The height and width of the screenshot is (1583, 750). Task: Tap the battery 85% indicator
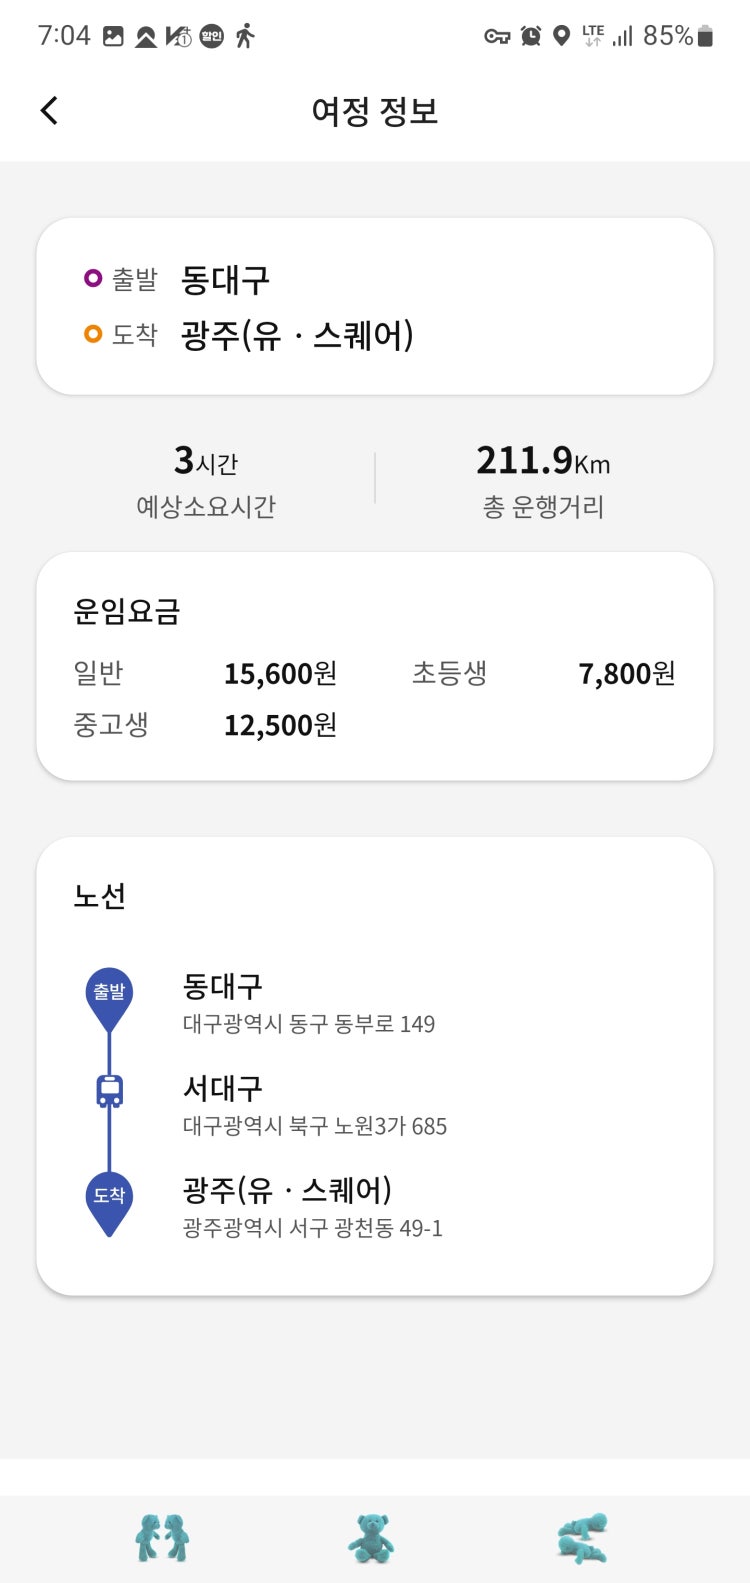(679, 36)
